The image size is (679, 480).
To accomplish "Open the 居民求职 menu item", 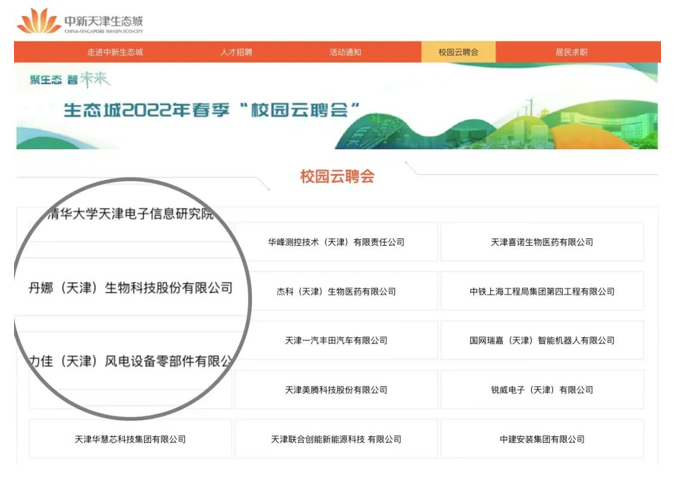I will (571, 52).
